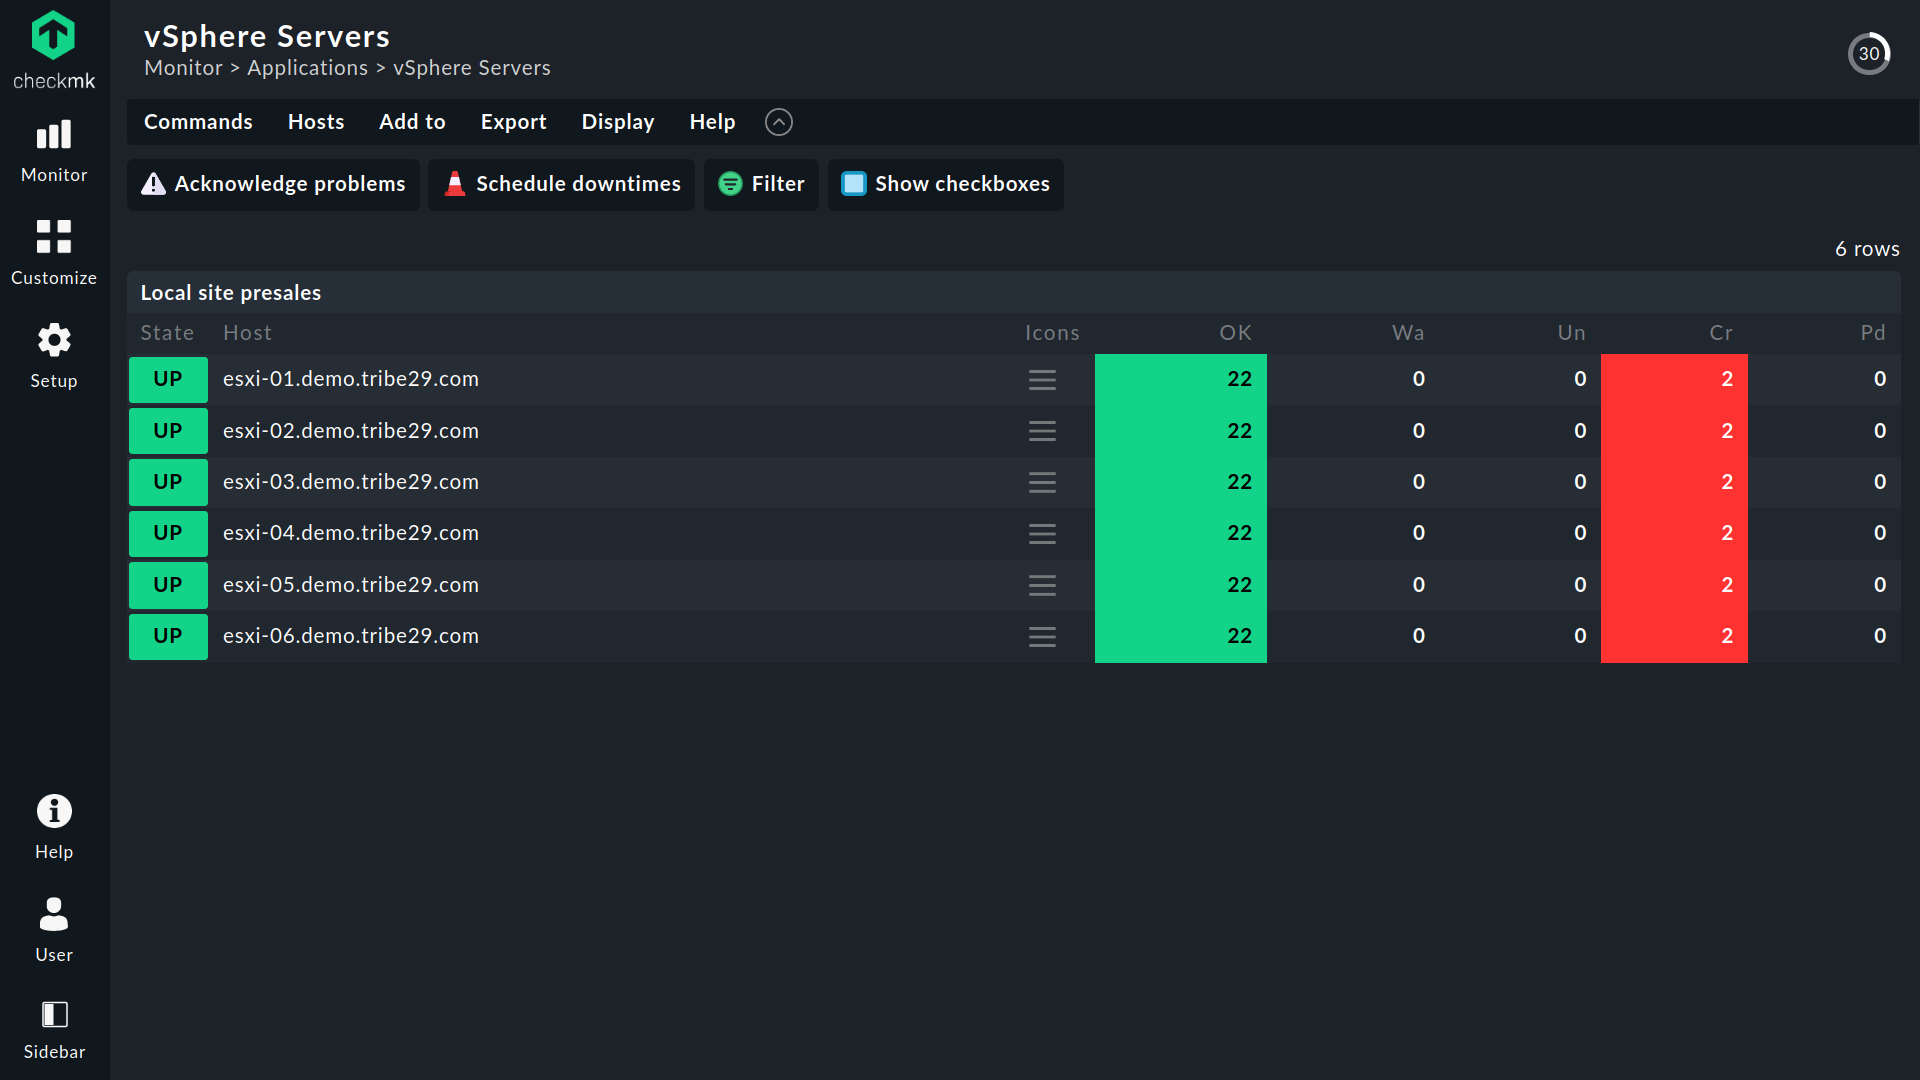Open host esxi-03.demo.tribe29.com
This screenshot has height=1080, width=1920.
tap(351, 482)
